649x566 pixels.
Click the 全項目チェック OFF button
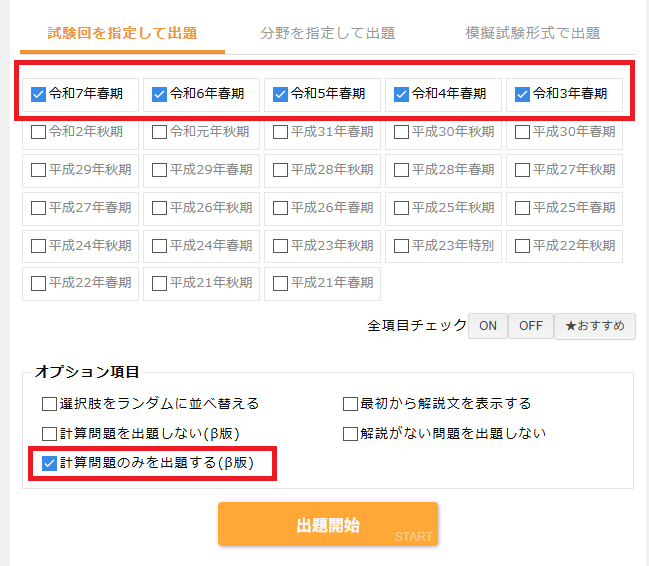pos(531,326)
